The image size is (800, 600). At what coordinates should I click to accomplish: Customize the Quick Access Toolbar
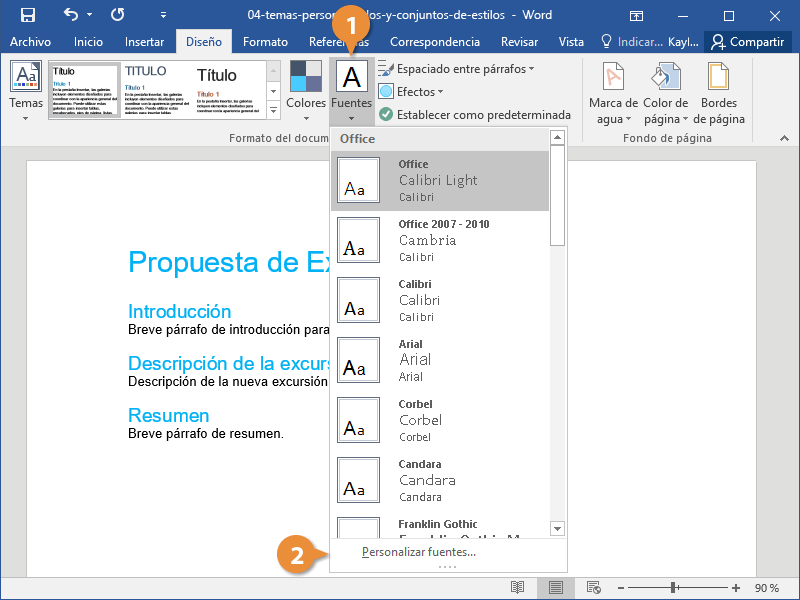[163, 15]
